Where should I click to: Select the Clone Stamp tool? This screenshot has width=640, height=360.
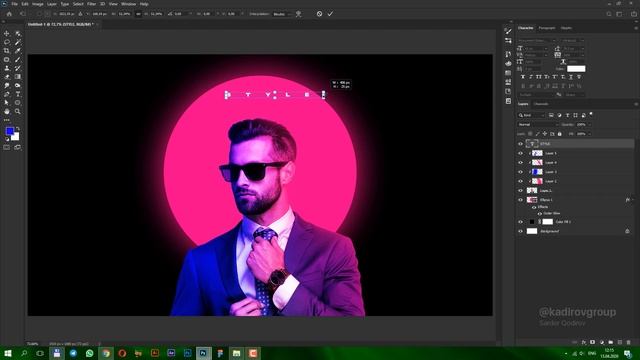pyautogui.click(x=7, y=68)
